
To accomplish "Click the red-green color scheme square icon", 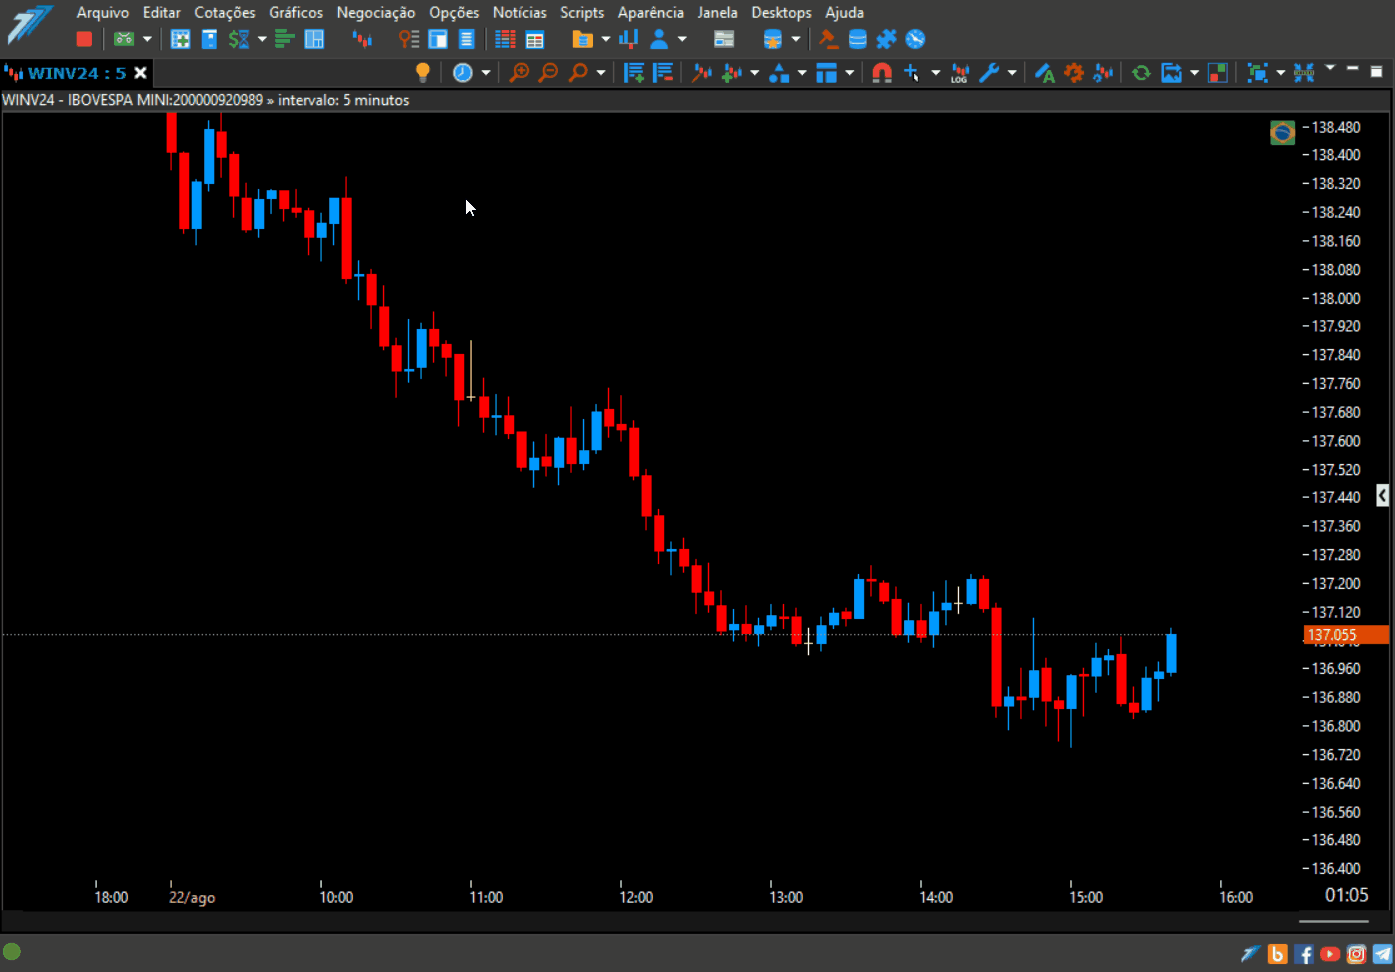I will [1218, 72].
